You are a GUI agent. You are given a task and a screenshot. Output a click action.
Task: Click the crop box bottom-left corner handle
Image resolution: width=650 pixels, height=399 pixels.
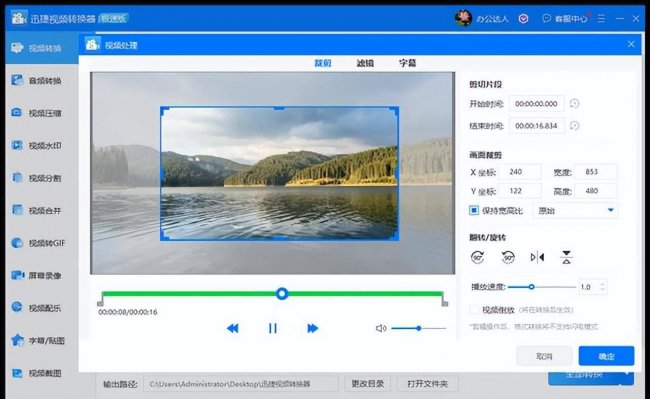coord(164,236)
